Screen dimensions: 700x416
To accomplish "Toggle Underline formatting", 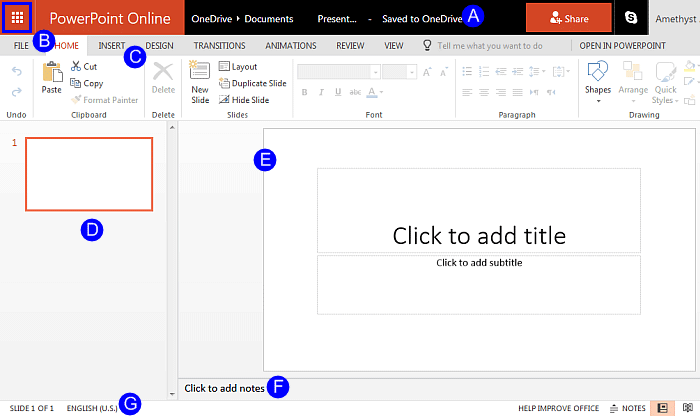I will (338, 92).
